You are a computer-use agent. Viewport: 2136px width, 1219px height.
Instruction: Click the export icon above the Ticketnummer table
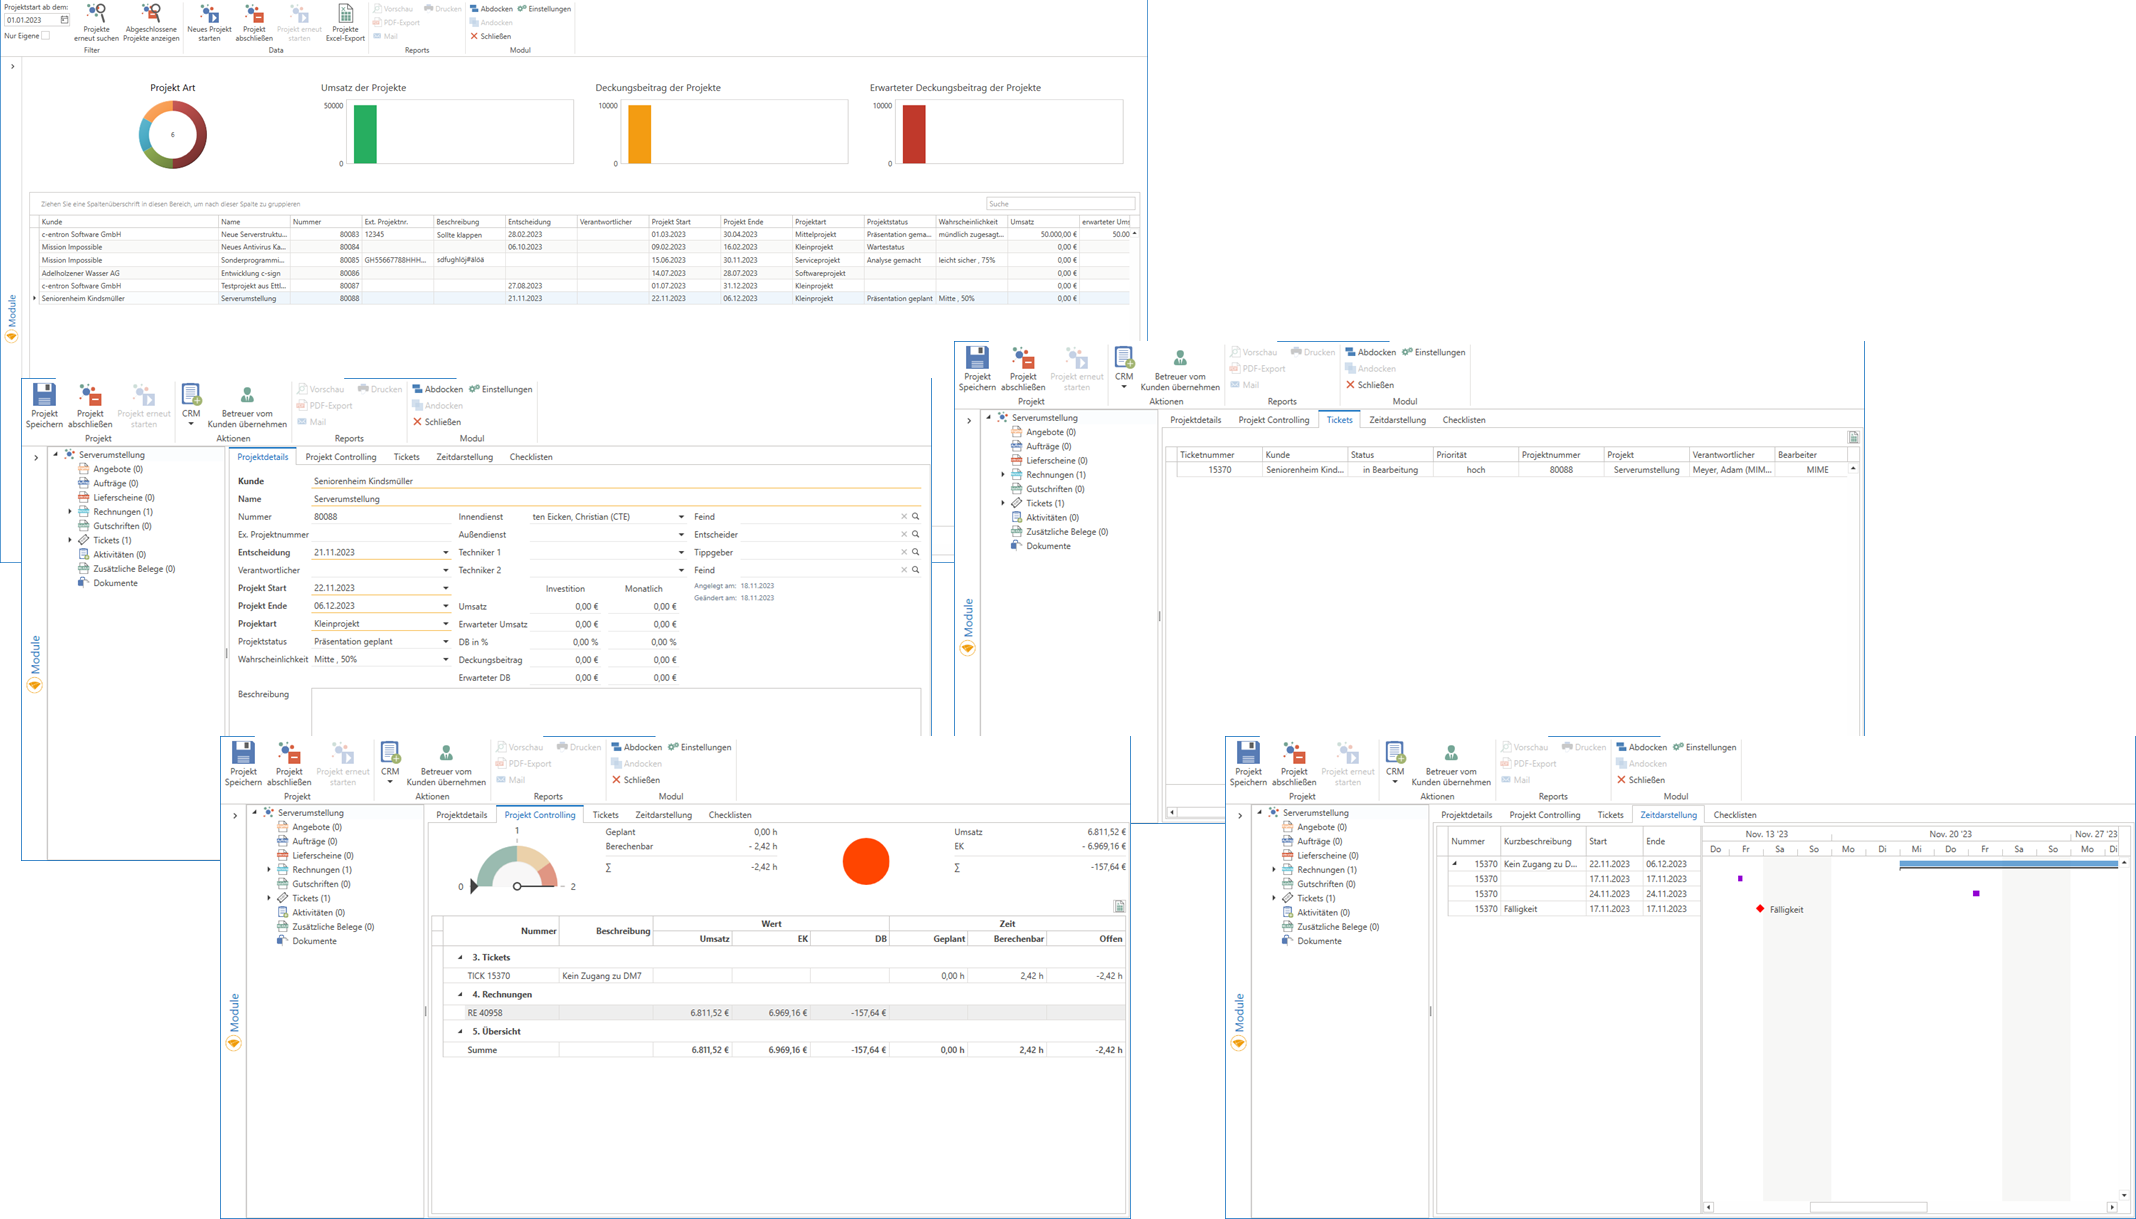tap(1853, 438)
